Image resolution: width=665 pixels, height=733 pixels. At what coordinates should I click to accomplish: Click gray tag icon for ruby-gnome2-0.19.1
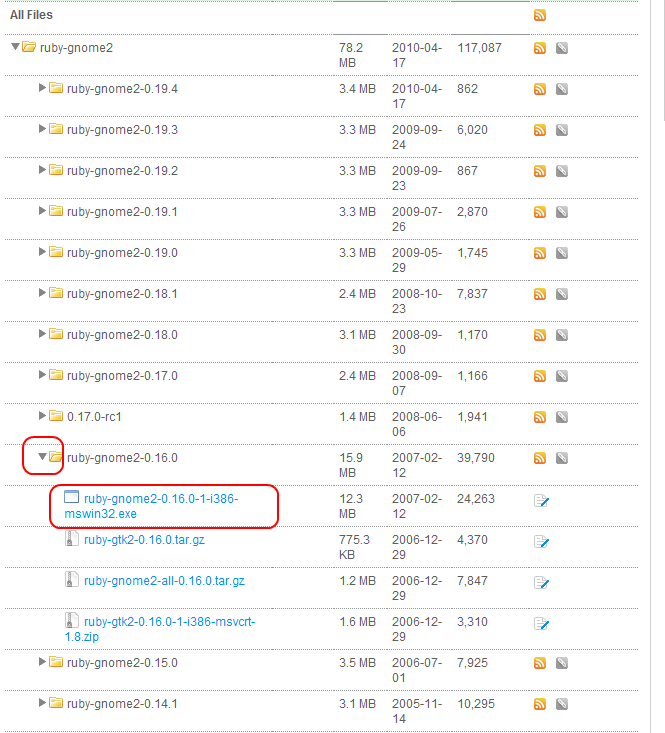point(562,212)
